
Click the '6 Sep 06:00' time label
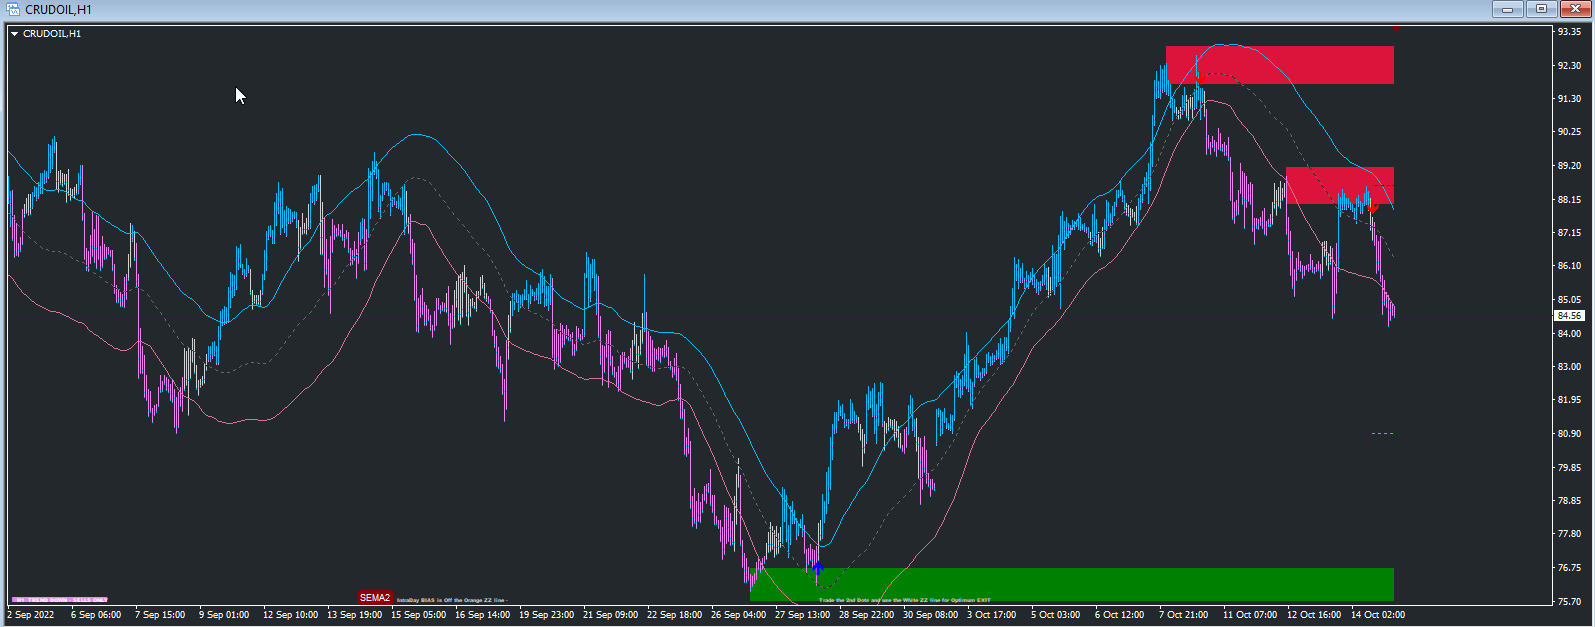[96, 615]
